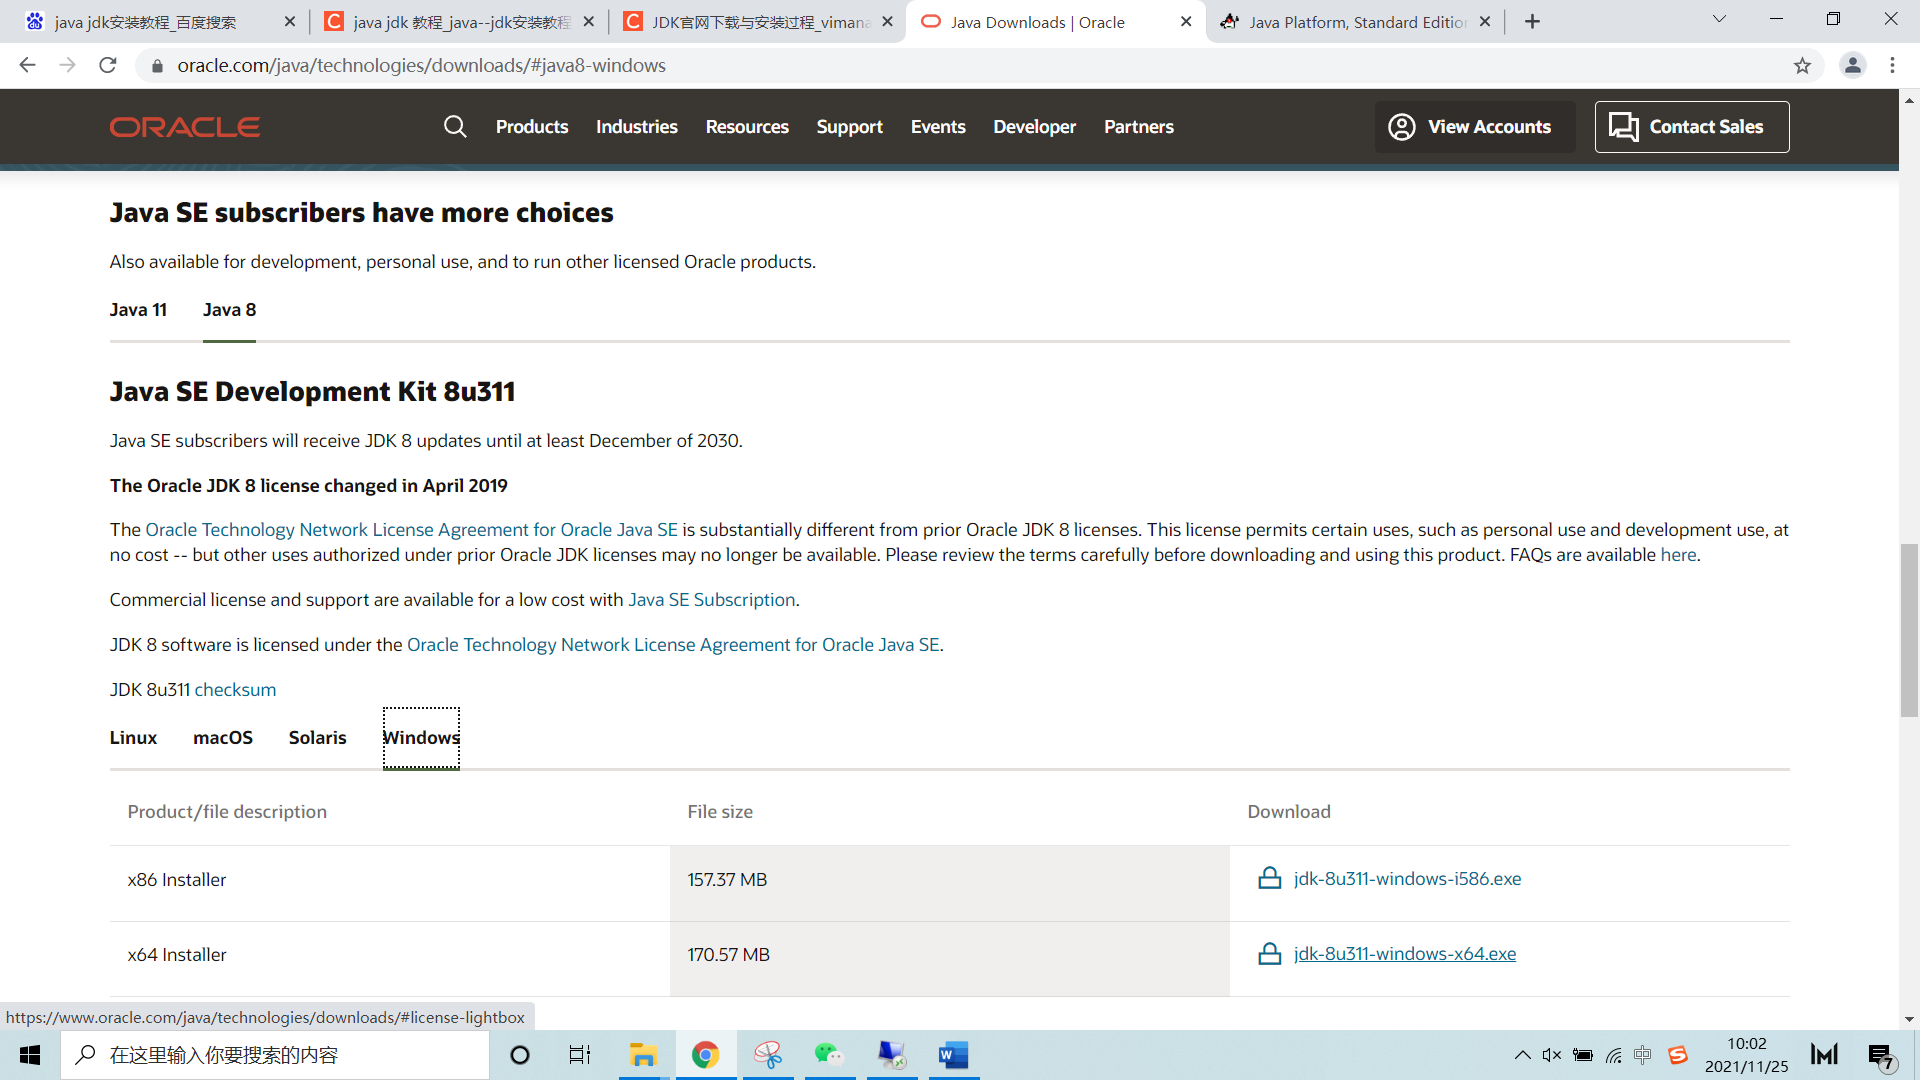
Task: Open the Chrome profile avatar icon
Action: [x=1852, y=66]
